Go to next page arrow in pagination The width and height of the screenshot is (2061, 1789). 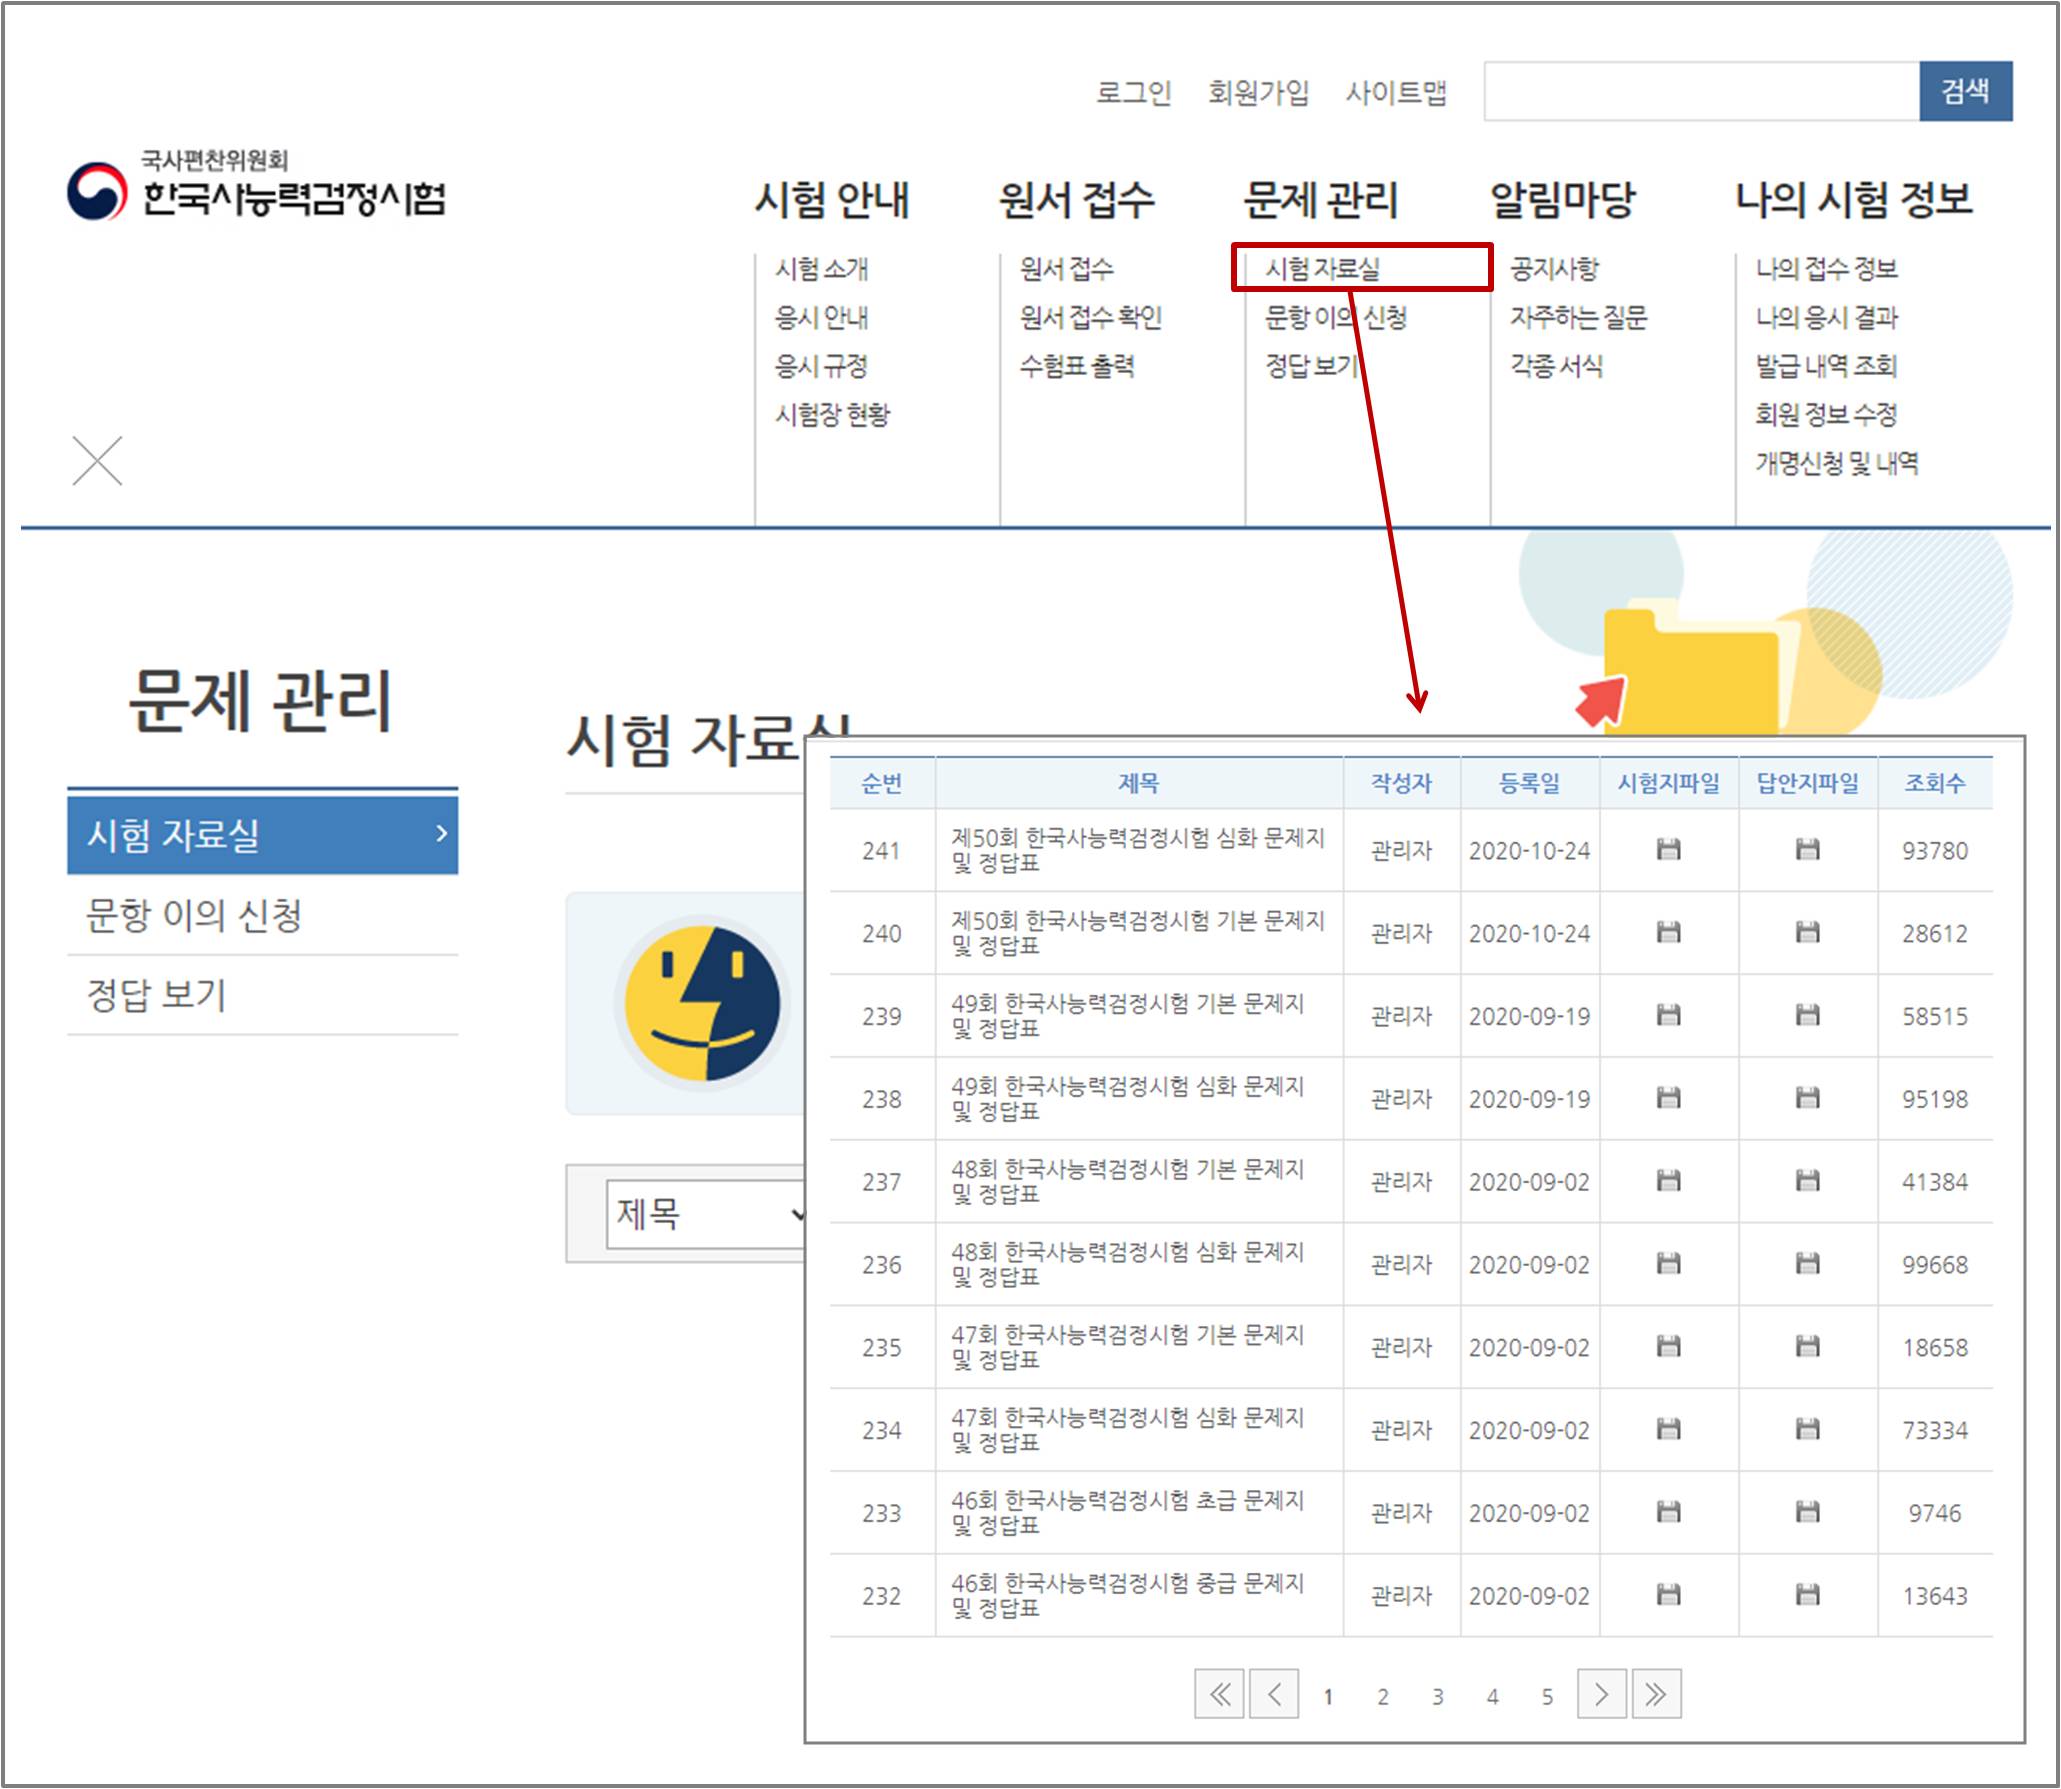[x=1601, y=1694]
